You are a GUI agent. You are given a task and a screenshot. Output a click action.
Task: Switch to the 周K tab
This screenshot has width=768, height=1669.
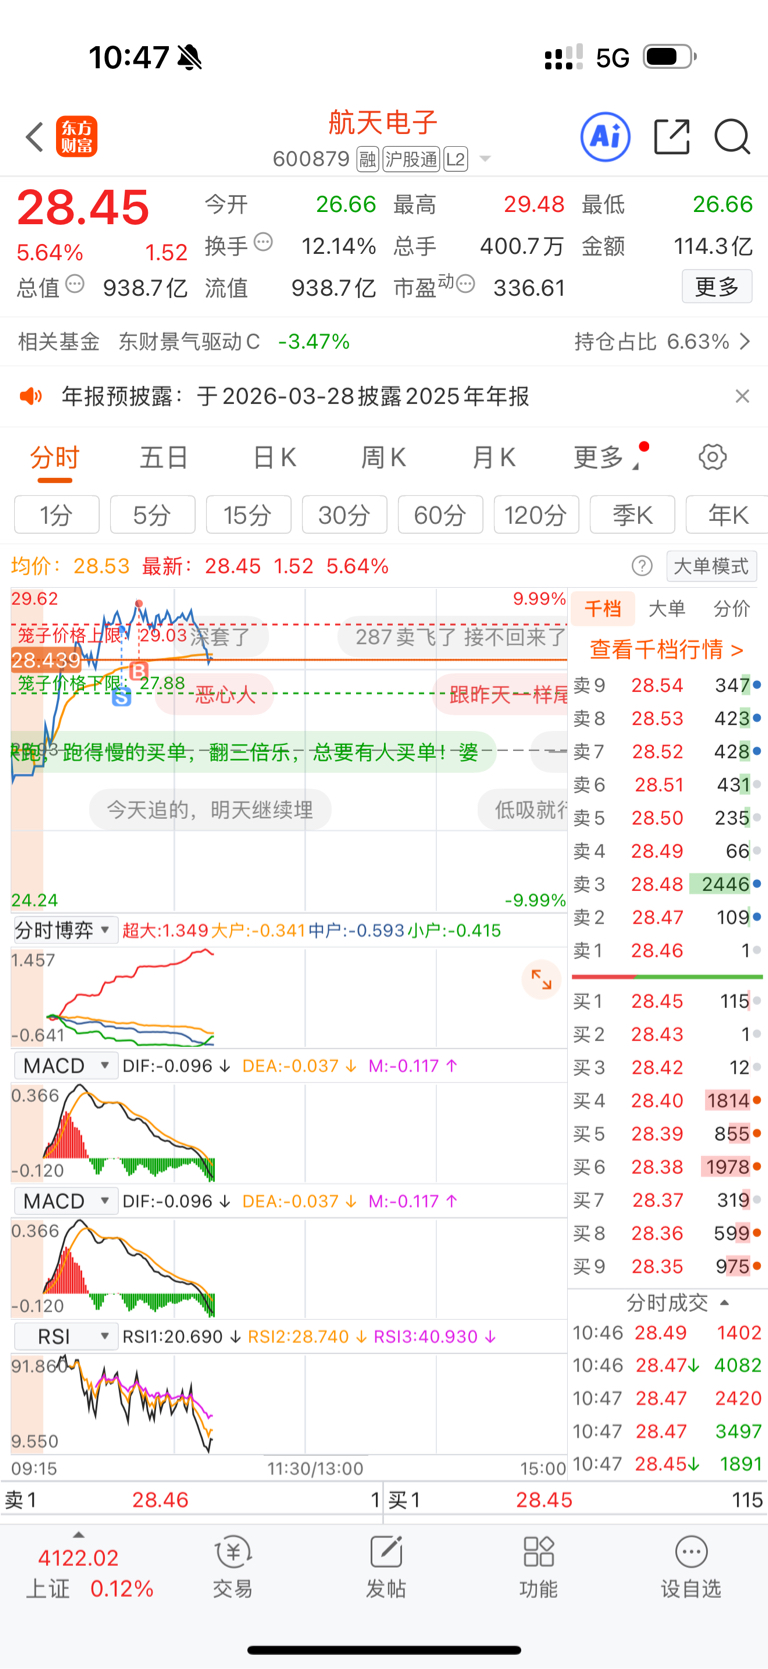pos(384,458)
